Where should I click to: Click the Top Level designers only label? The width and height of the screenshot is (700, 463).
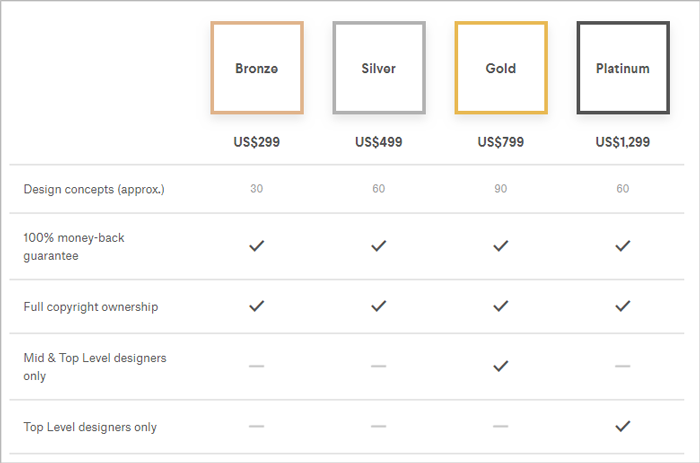pos(90,427)
